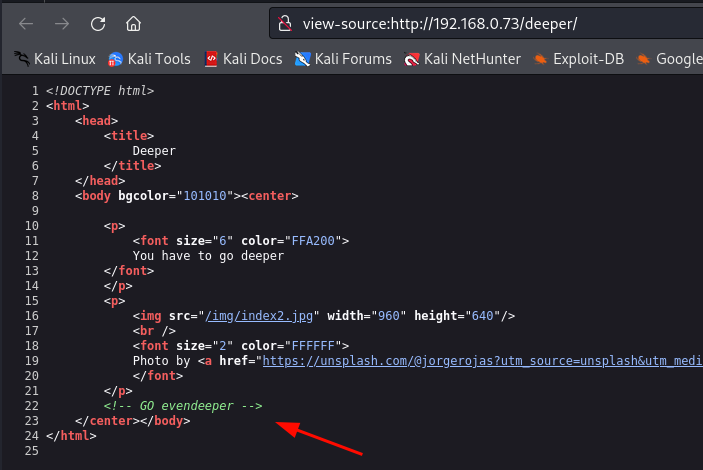This screenshot has width=703, height=470.
Task: Open the Kali Forums bookmark
Action: click(x=343, y=59)
